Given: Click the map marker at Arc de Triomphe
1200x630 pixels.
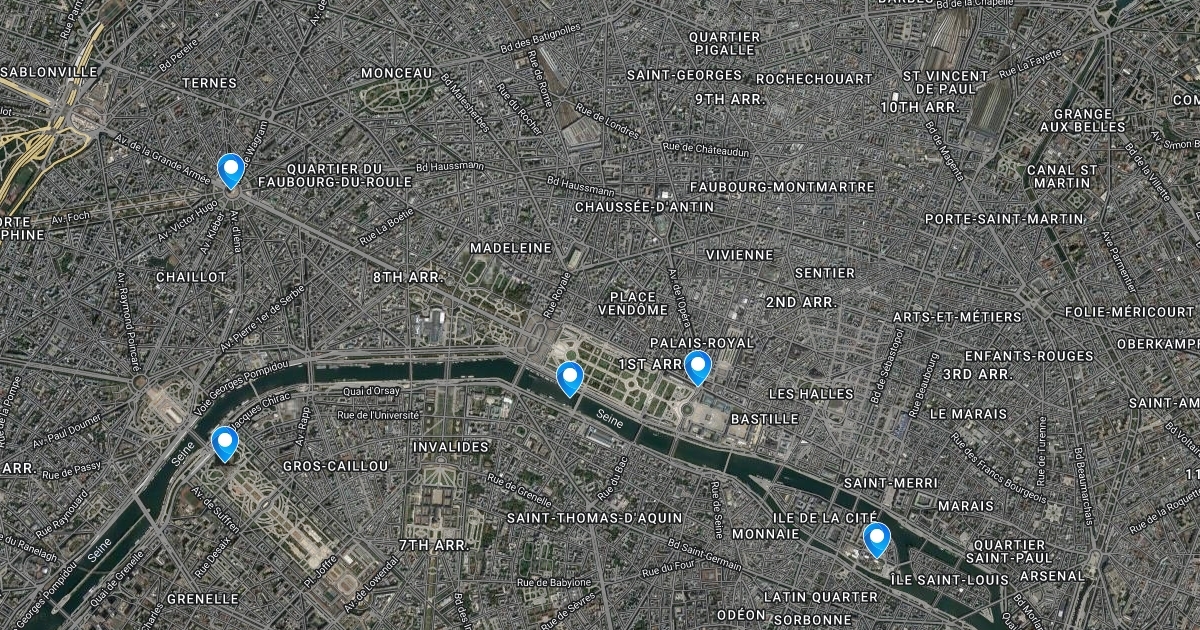Looking at the screenshot, I should click(x=231, y=171).
